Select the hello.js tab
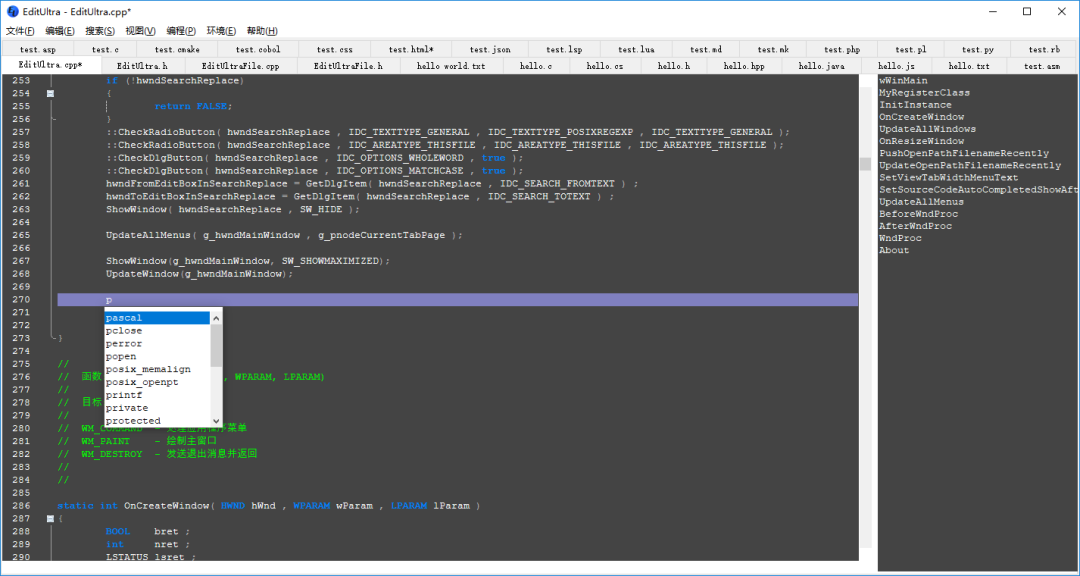The width and height of the screenshot is (1080, 576). point(897,66)
